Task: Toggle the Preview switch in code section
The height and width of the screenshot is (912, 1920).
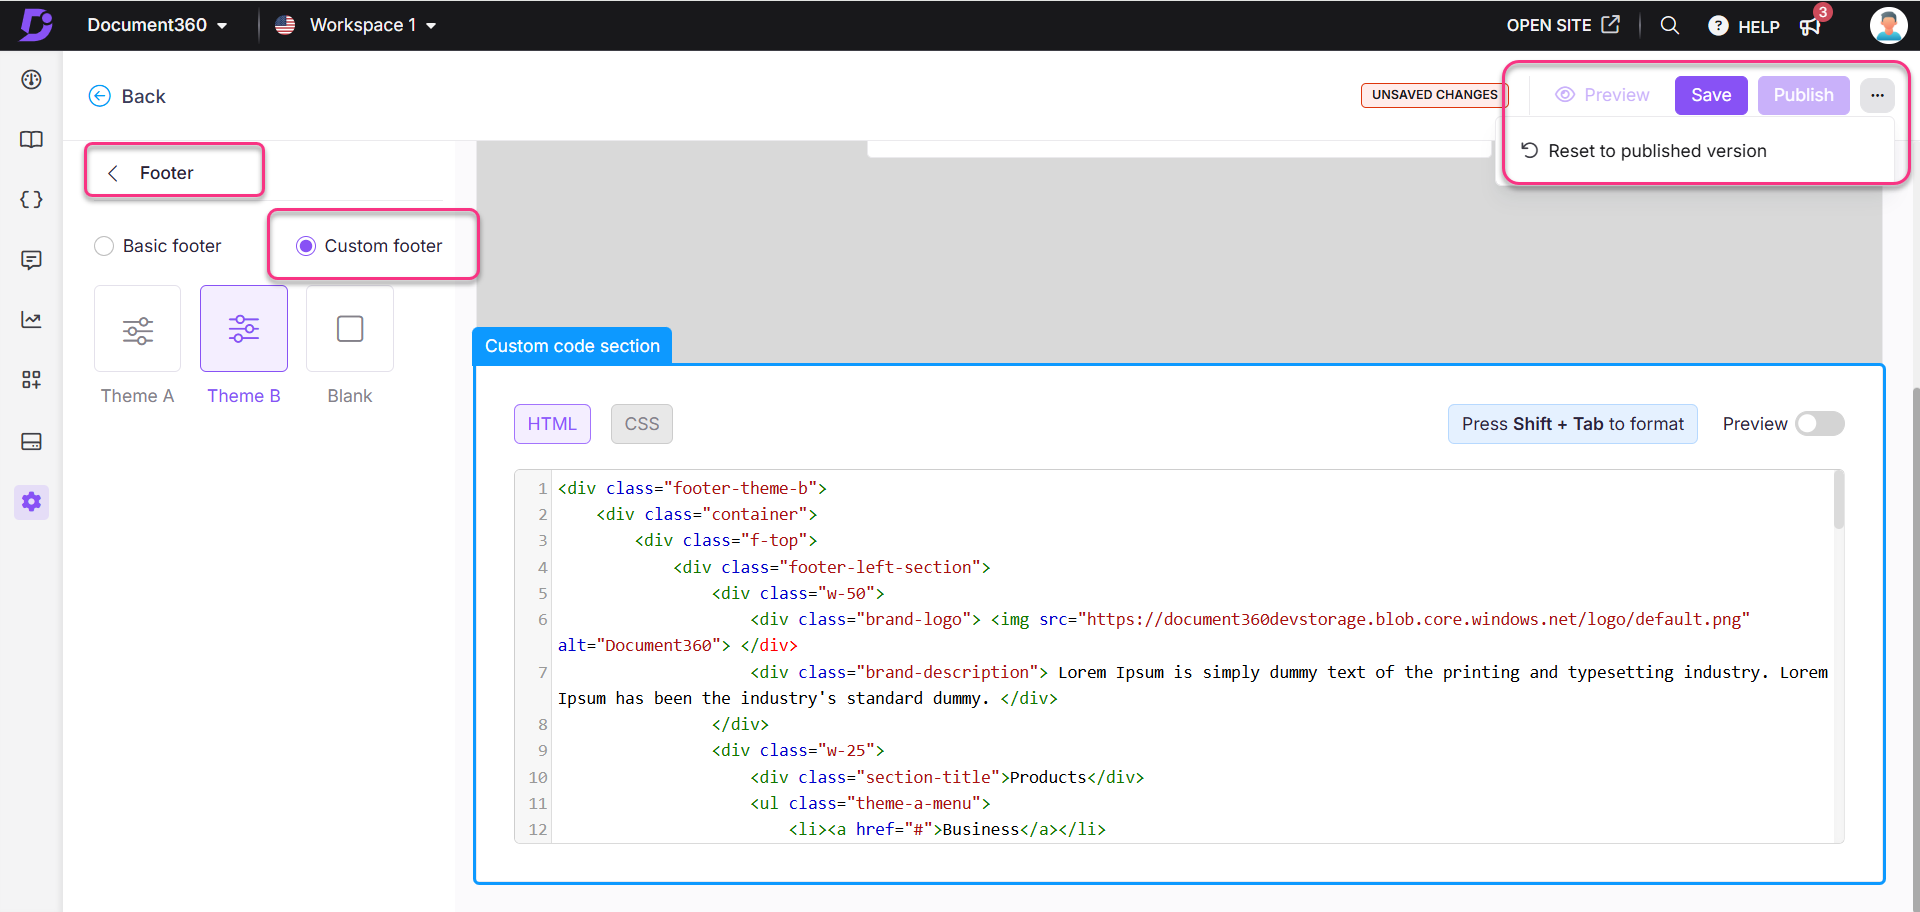Action: coord(1820,424)
